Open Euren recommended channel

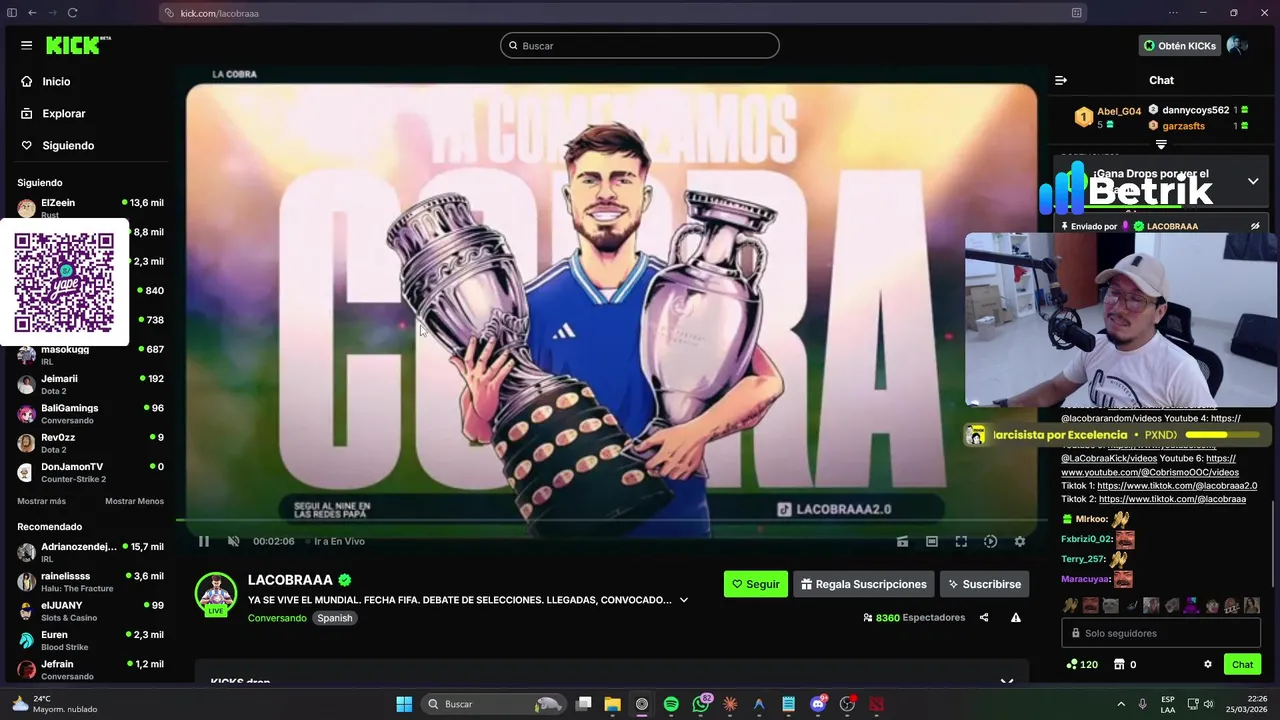90,640
